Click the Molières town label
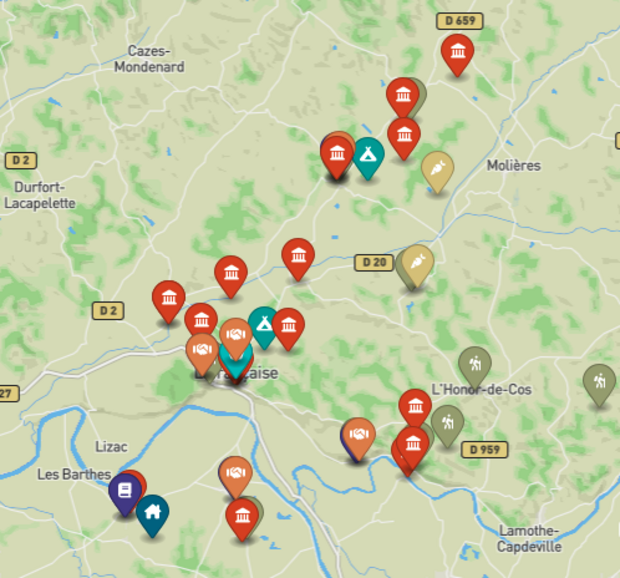Viewport: 620px width, 578px height. (514, 165)
